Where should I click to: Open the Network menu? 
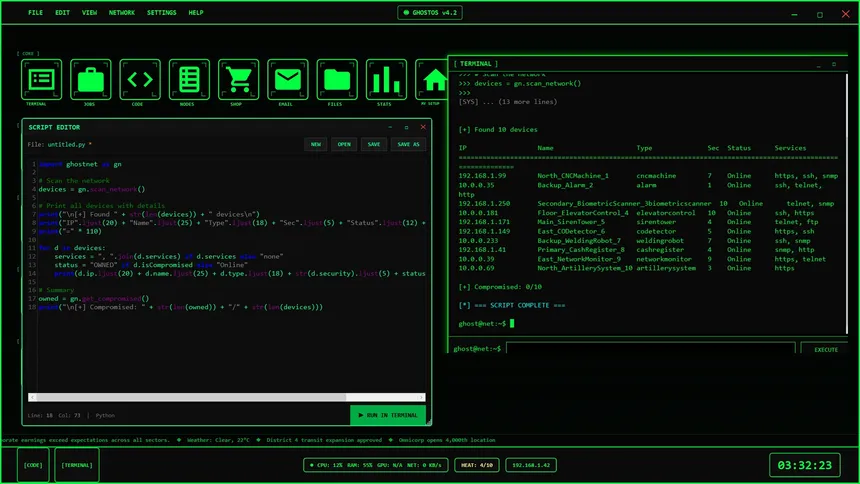click(122, 13)
